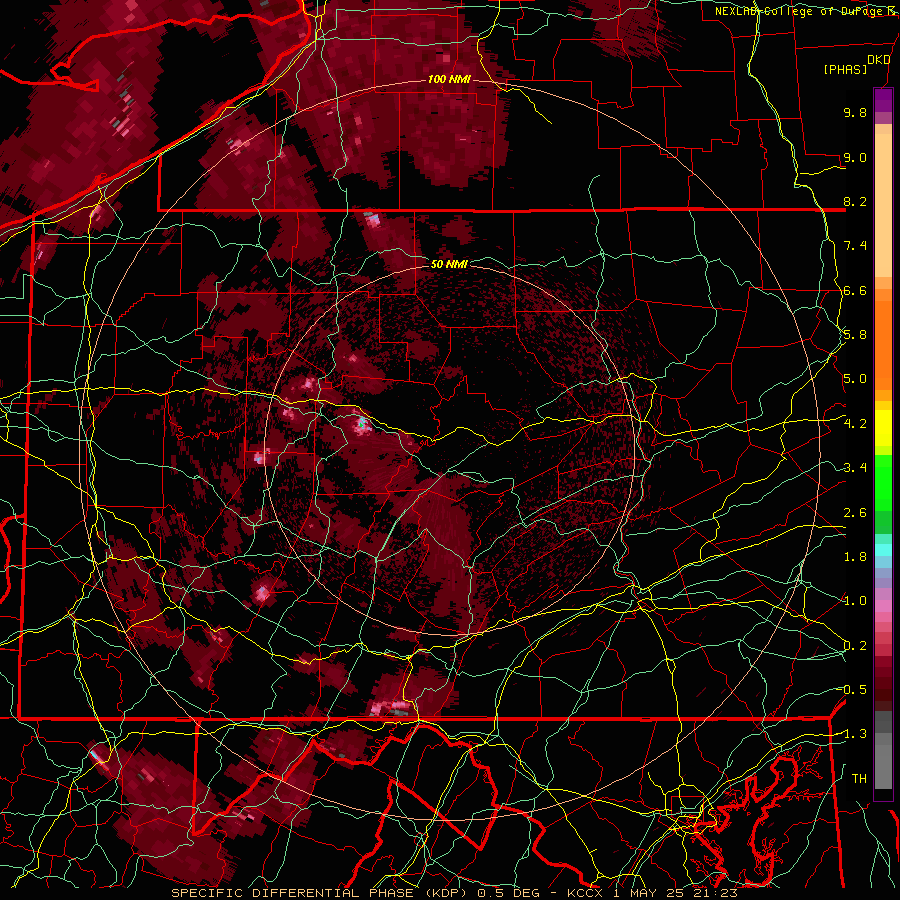Click the "[PHAS]" label above the color scale
The height and width of the screenshot is (900, 900).
845,70
